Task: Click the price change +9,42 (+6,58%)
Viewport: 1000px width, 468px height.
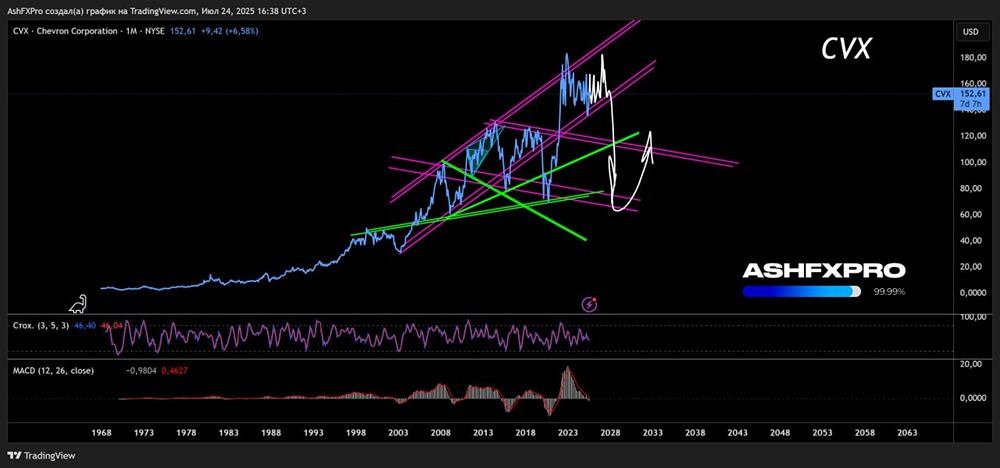Action: pos(228,31)
